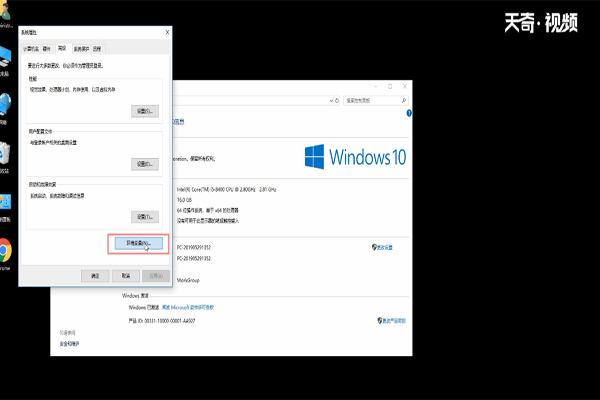600x400 pixels.
Task: Click the Google Chrome desktop icon
Action: [5, 250]
